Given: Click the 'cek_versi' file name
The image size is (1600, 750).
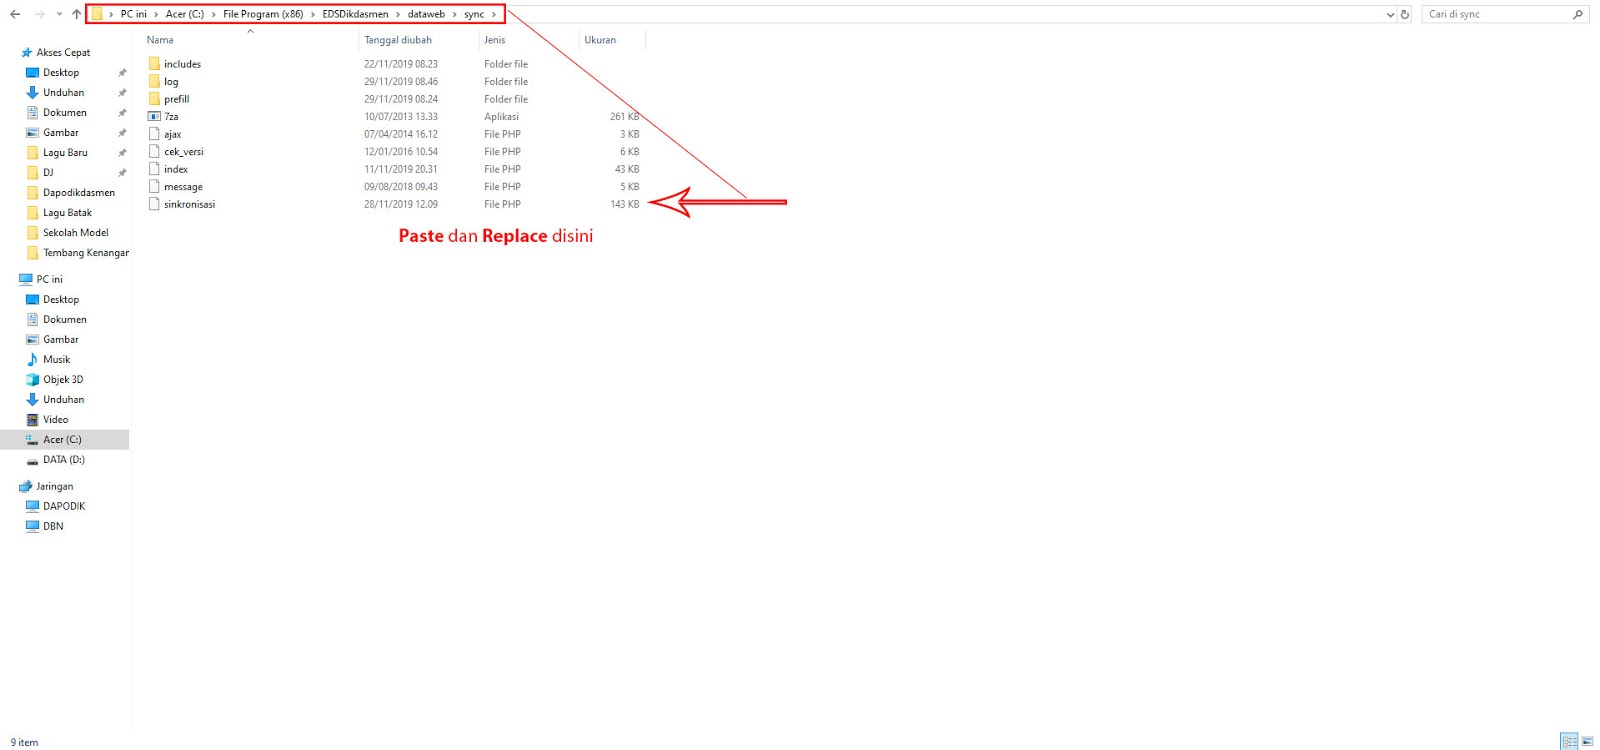Looking at the screenshot, I should 184,152.
